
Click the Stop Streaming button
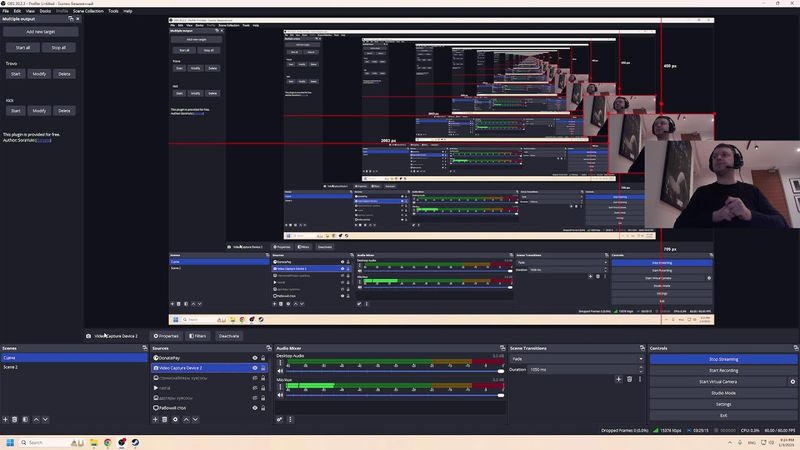[723, 358]
